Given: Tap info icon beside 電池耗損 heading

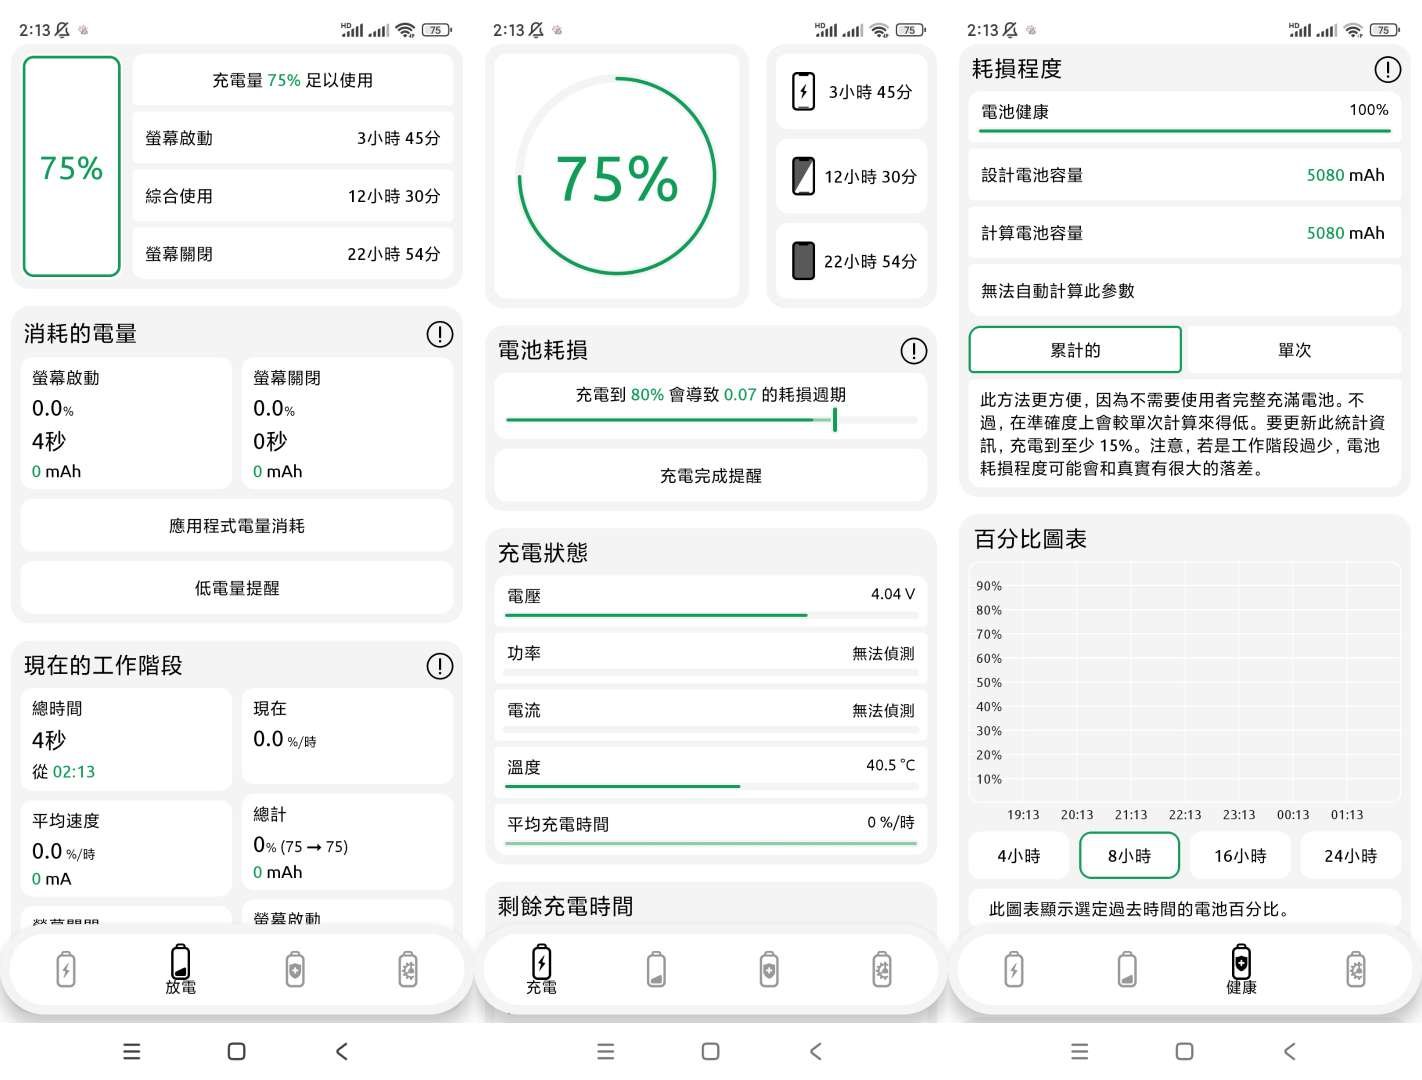Looking at the screenshot, I should (913, 351).
